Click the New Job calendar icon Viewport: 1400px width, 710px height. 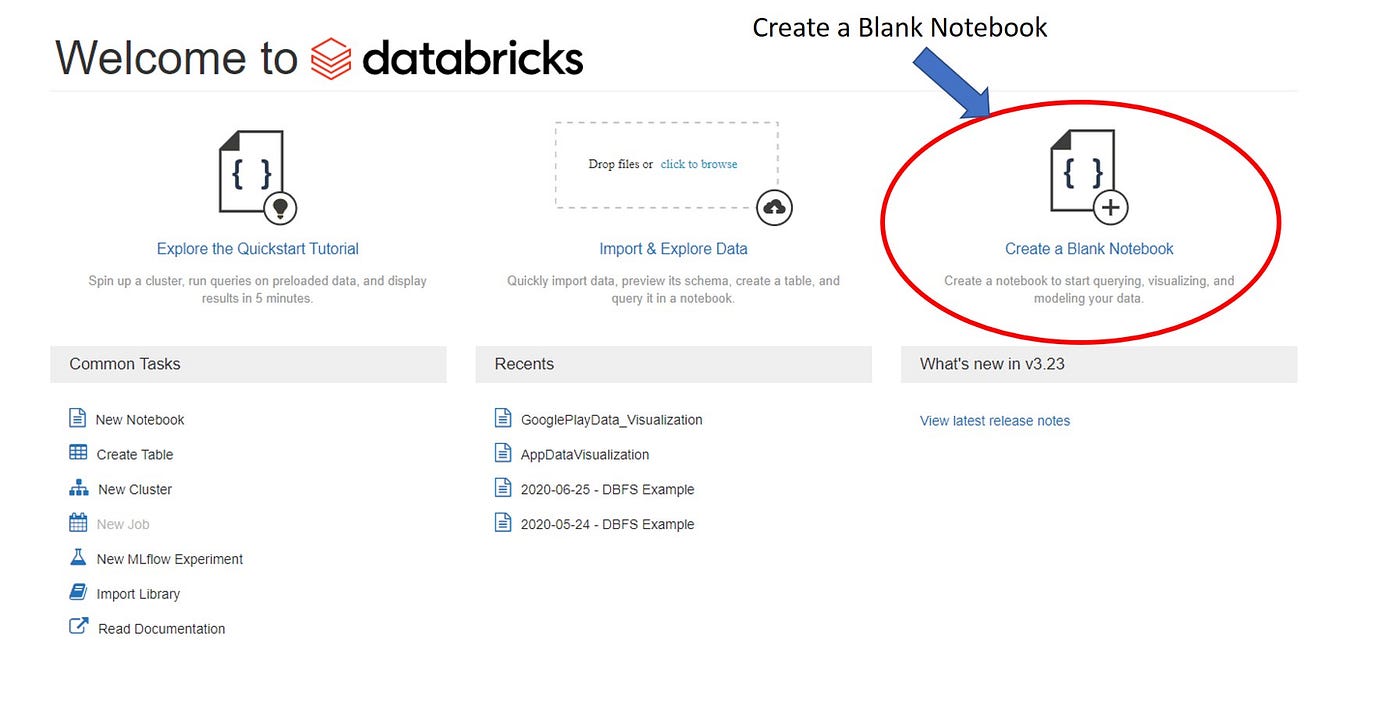[78, 522]
